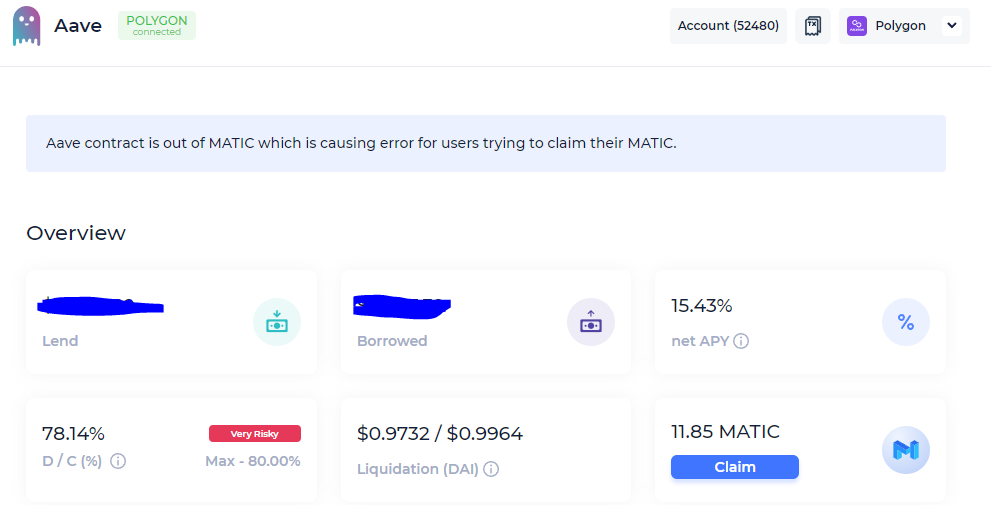Viewport: 991px width, 505px height.
Task: Show D / C (%) info icon
Action: (x=118, y=461)
